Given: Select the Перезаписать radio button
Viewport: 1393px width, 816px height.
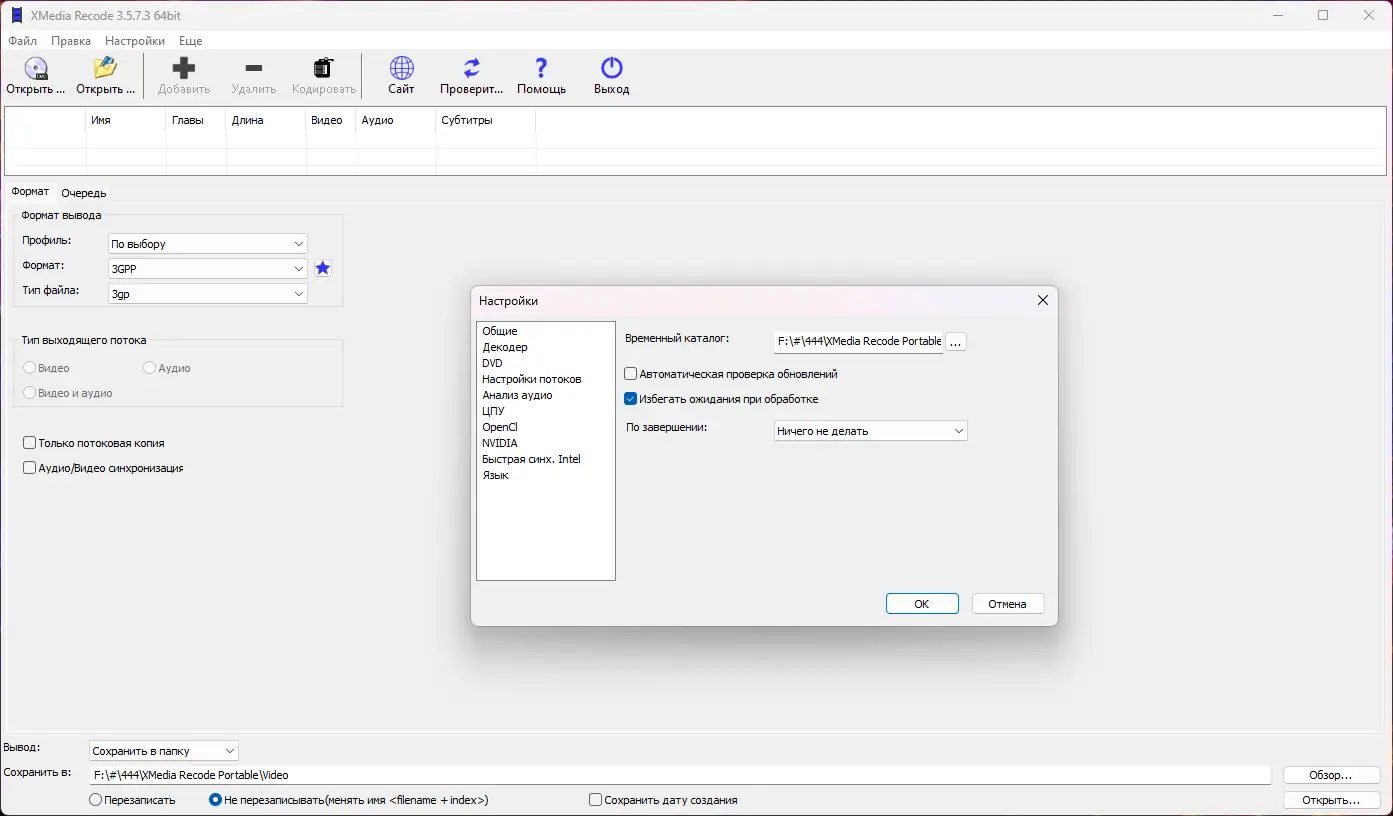Looking at the screenshot, I should (96, 800).
